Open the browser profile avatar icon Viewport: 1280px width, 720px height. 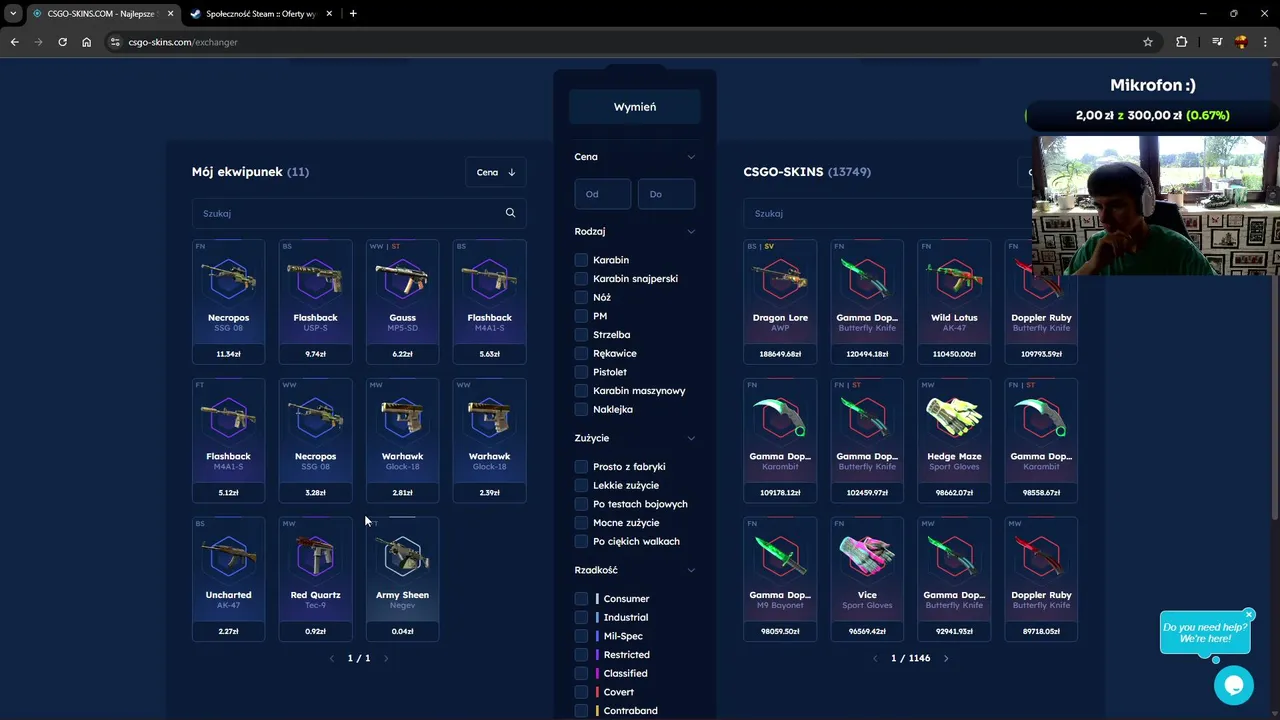(x=1241, y=42)
